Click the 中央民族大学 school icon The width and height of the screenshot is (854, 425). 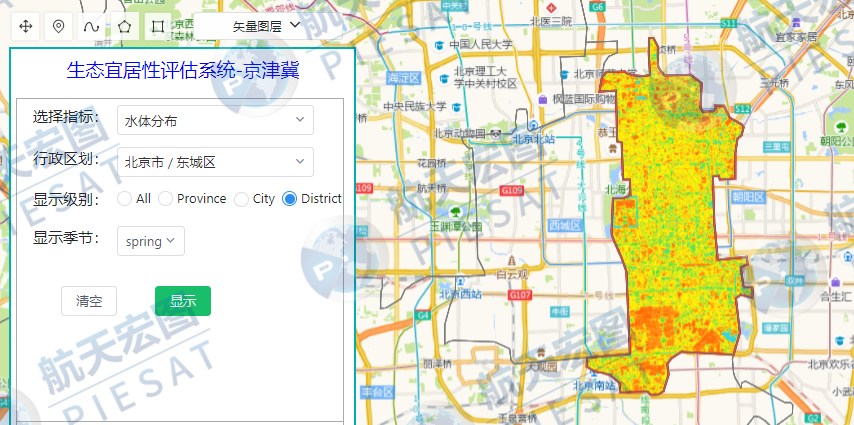tap(456, 107)
